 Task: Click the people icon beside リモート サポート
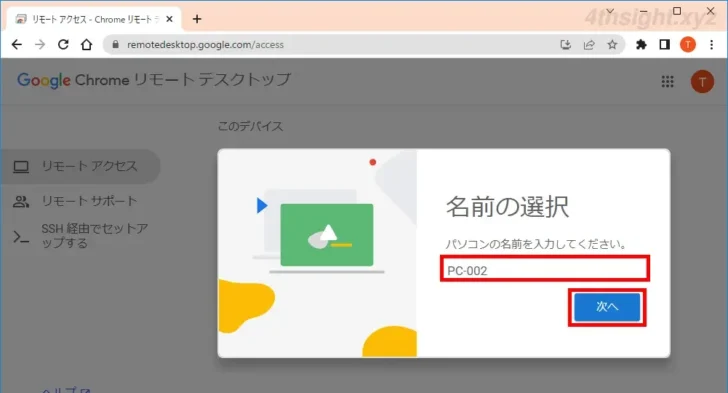[21, 202]
